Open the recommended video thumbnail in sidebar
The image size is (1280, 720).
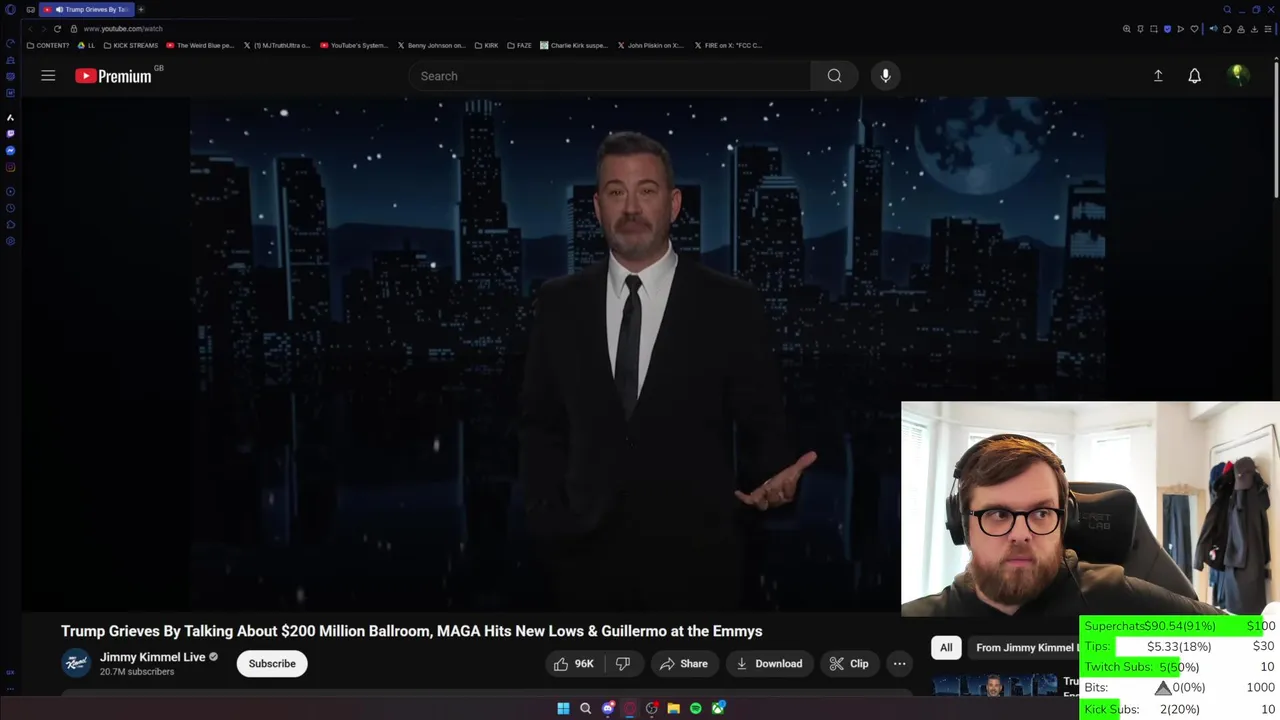[994, 686]
